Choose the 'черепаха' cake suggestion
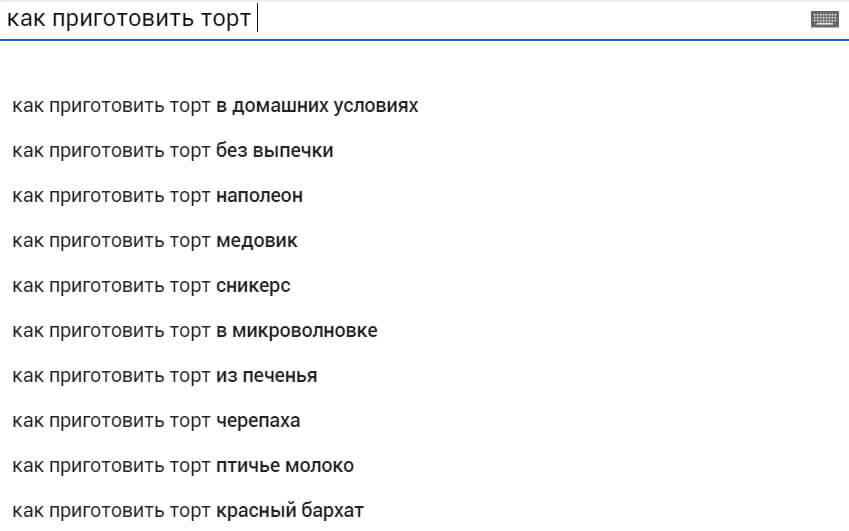This screenshot has width=849, height=531. click(156, 421)
